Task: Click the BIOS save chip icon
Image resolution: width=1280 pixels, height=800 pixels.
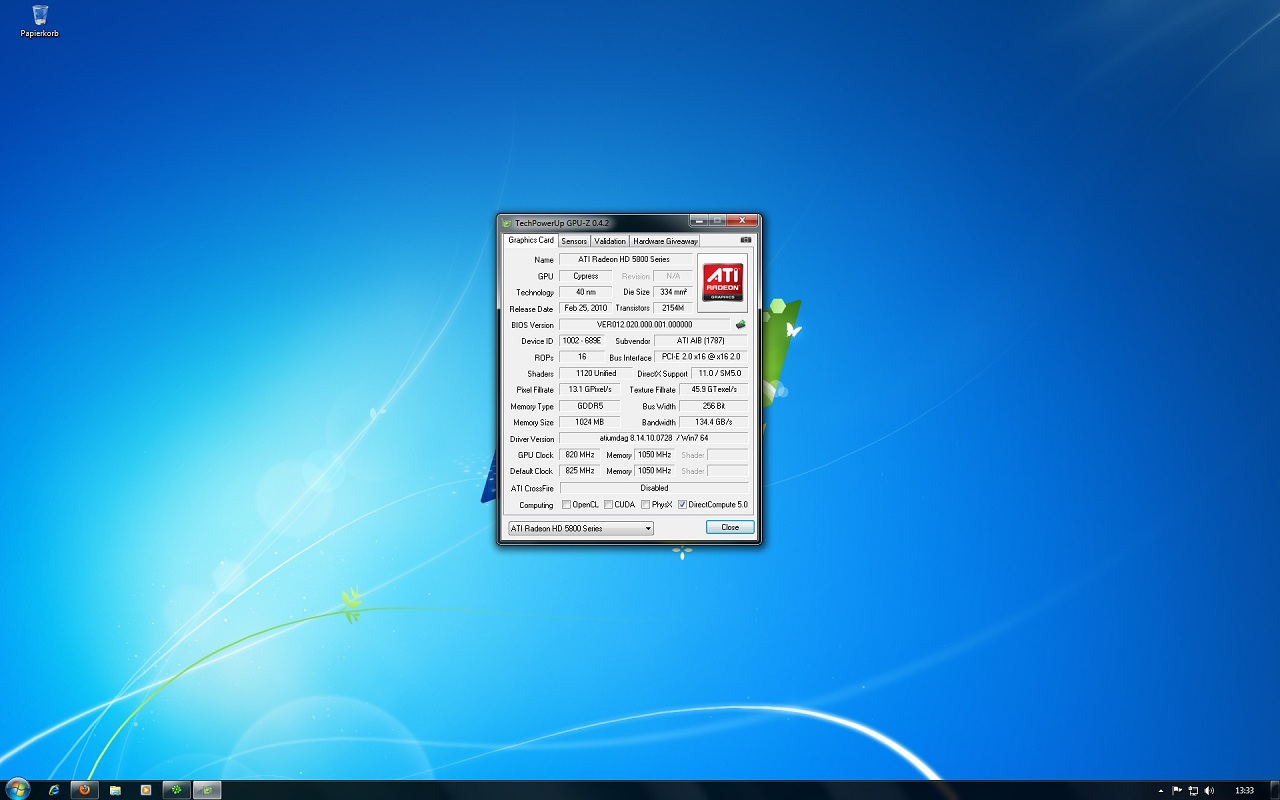Action: pos(741,325)
